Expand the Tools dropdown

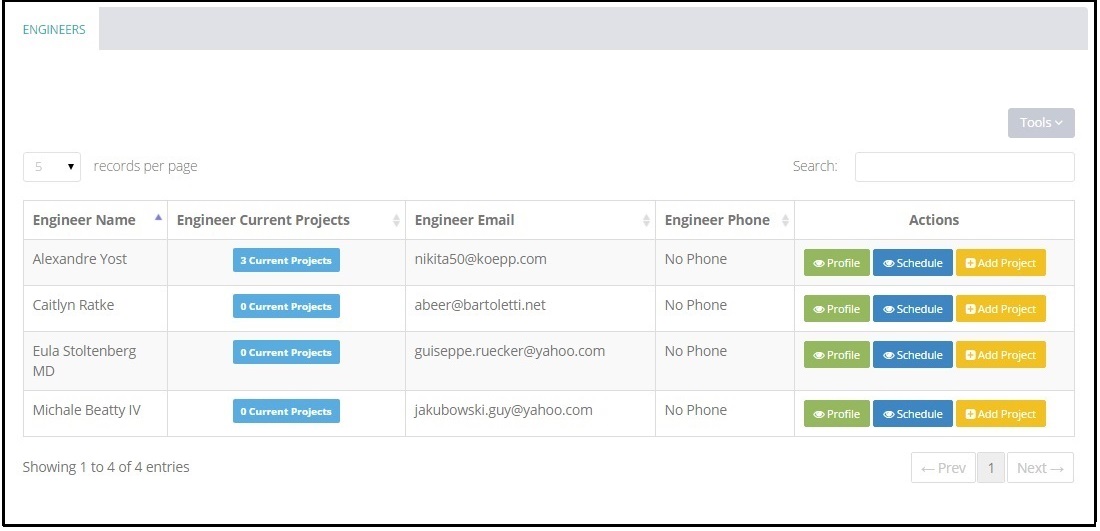pyautogui.click(x=1040, y=123)
